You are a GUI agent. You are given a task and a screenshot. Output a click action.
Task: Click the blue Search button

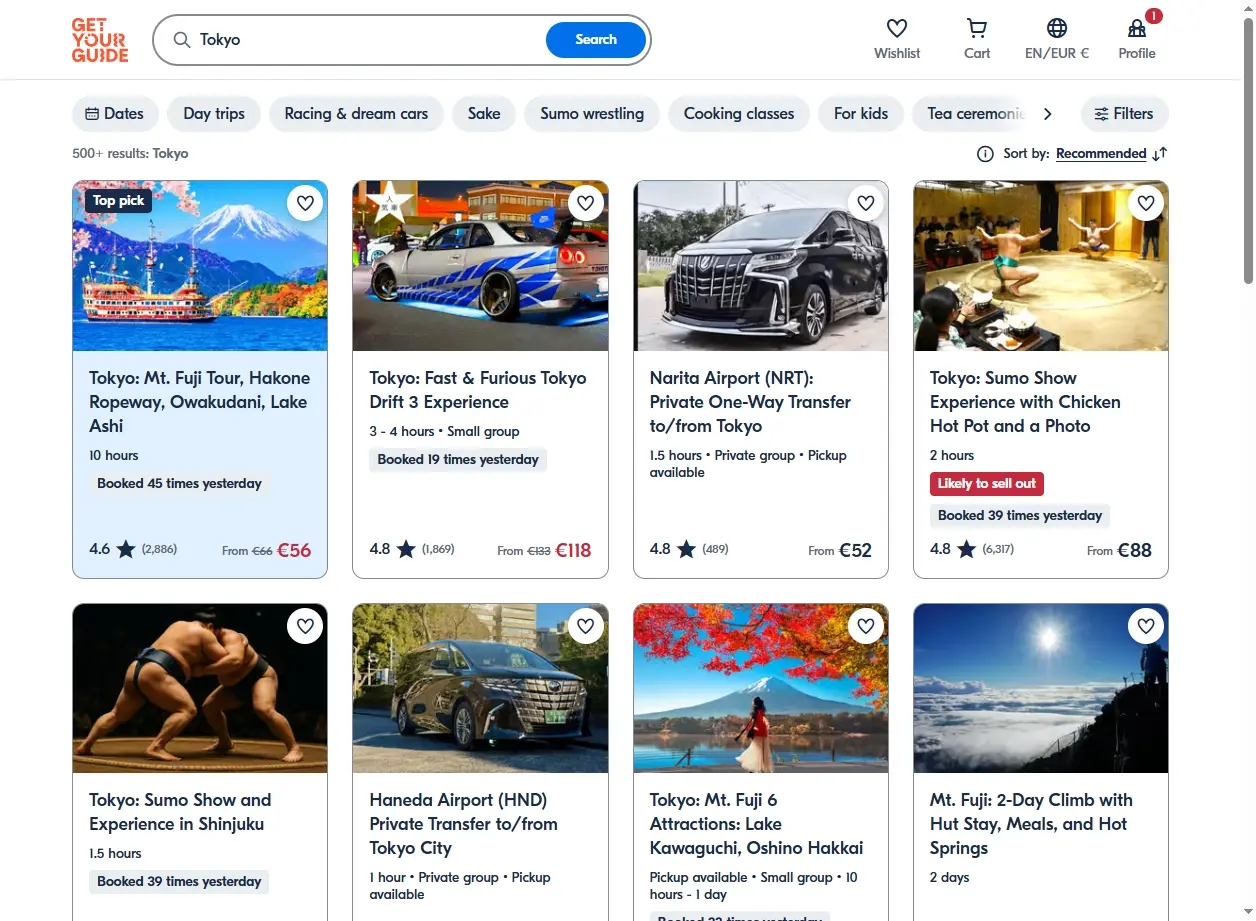(596, 40)
